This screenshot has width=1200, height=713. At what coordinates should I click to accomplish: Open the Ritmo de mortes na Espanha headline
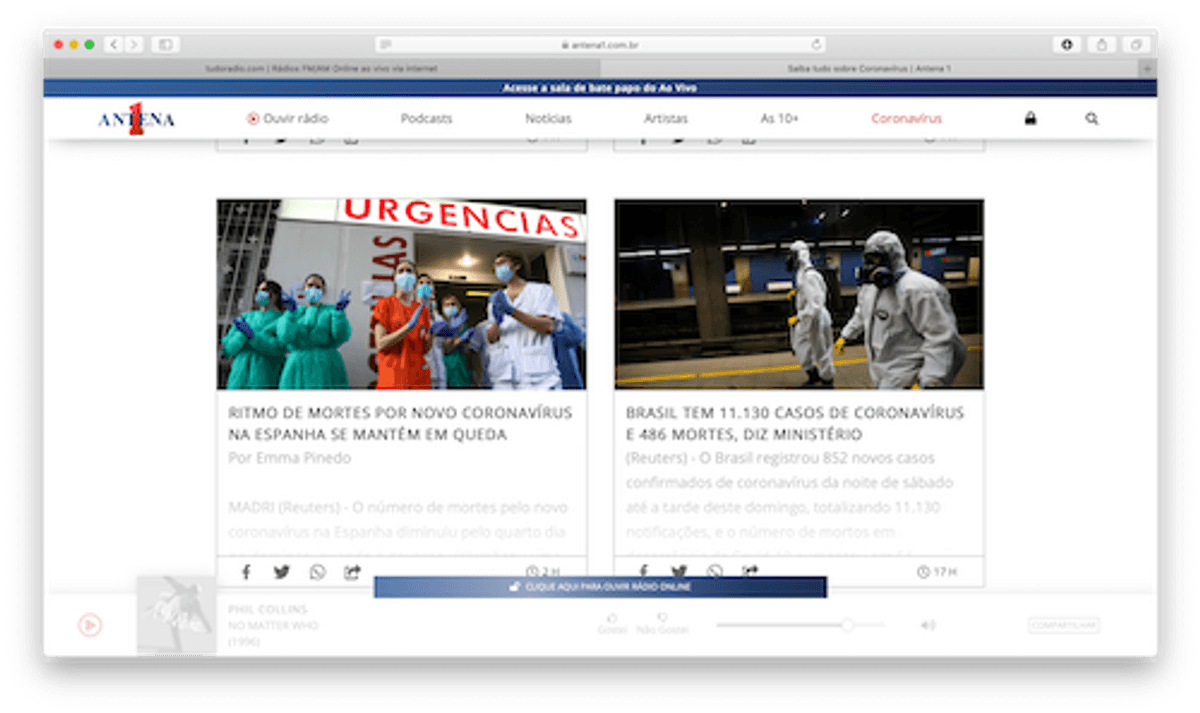pos(400,424)
